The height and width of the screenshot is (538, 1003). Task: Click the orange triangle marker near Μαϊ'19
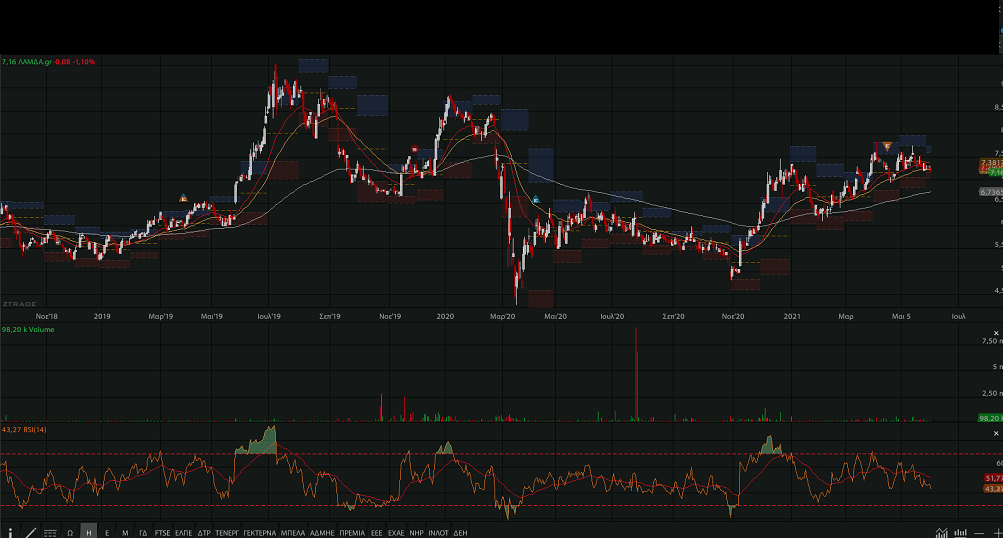[x=183, y=198]
